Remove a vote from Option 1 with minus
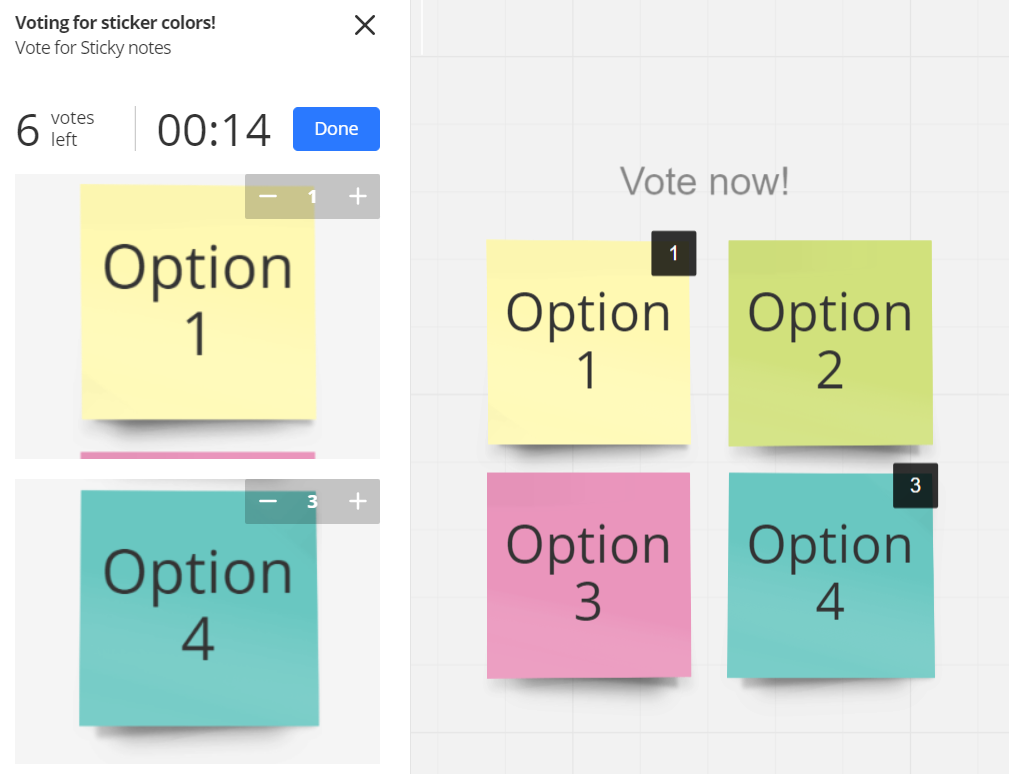 268,197
